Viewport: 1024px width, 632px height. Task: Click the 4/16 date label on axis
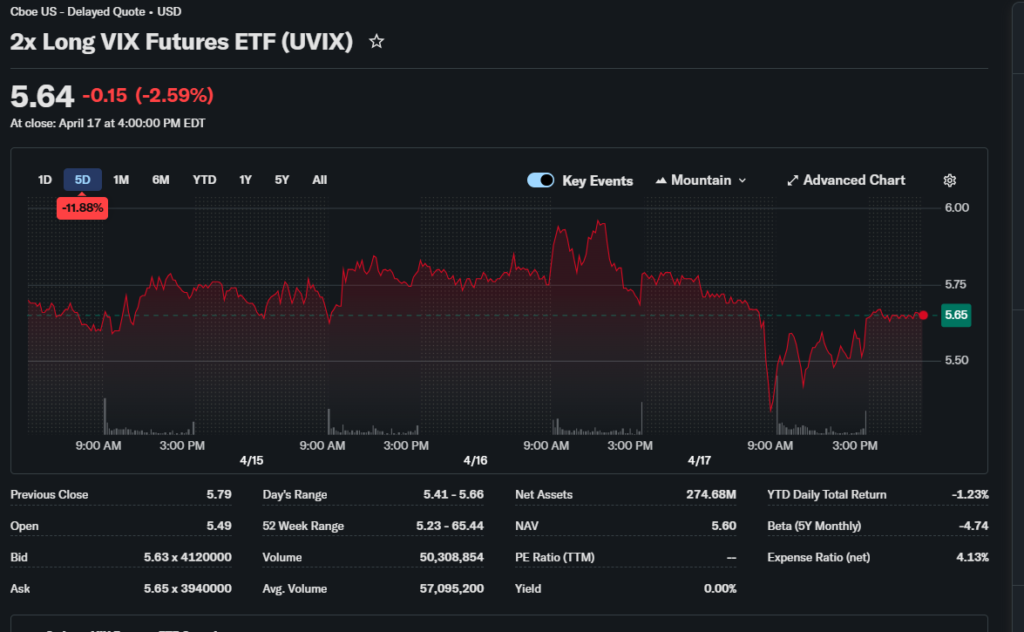point(475,461)
